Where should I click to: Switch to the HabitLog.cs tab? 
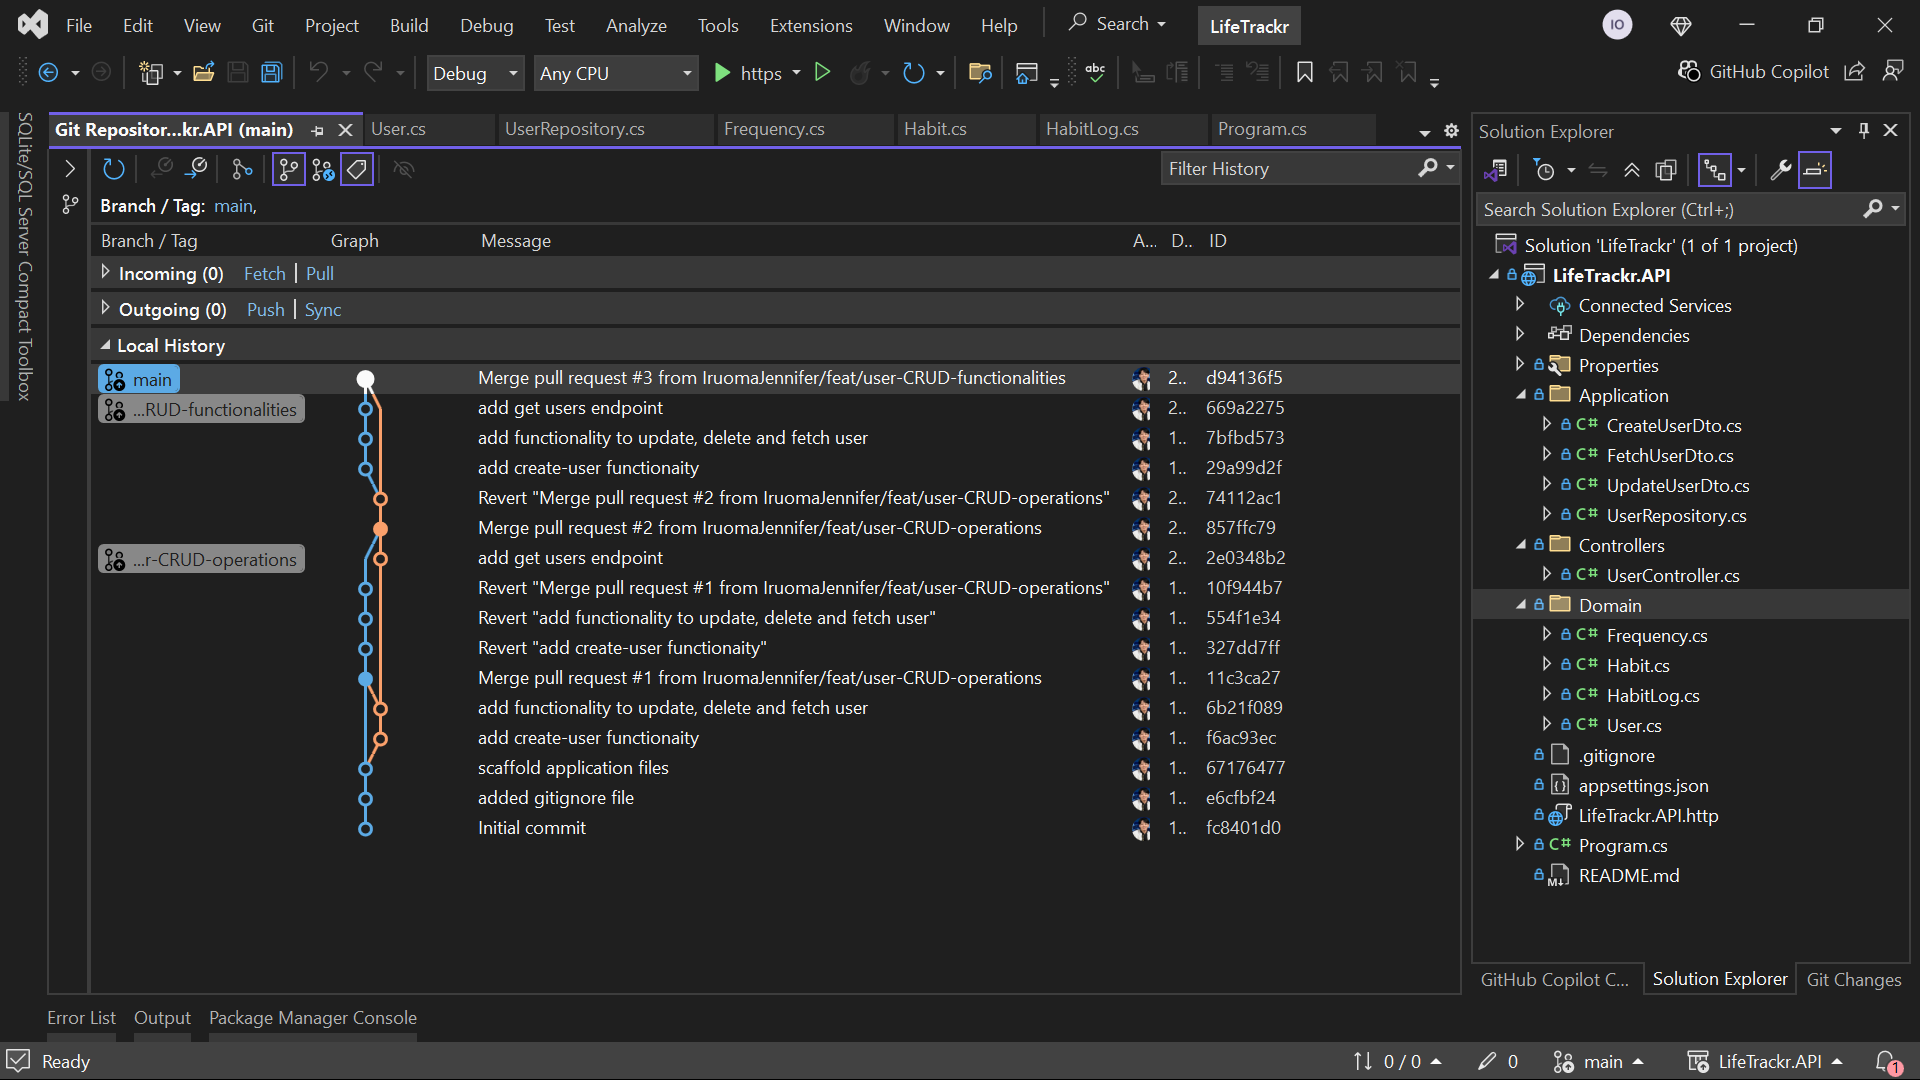point(1092,129)
